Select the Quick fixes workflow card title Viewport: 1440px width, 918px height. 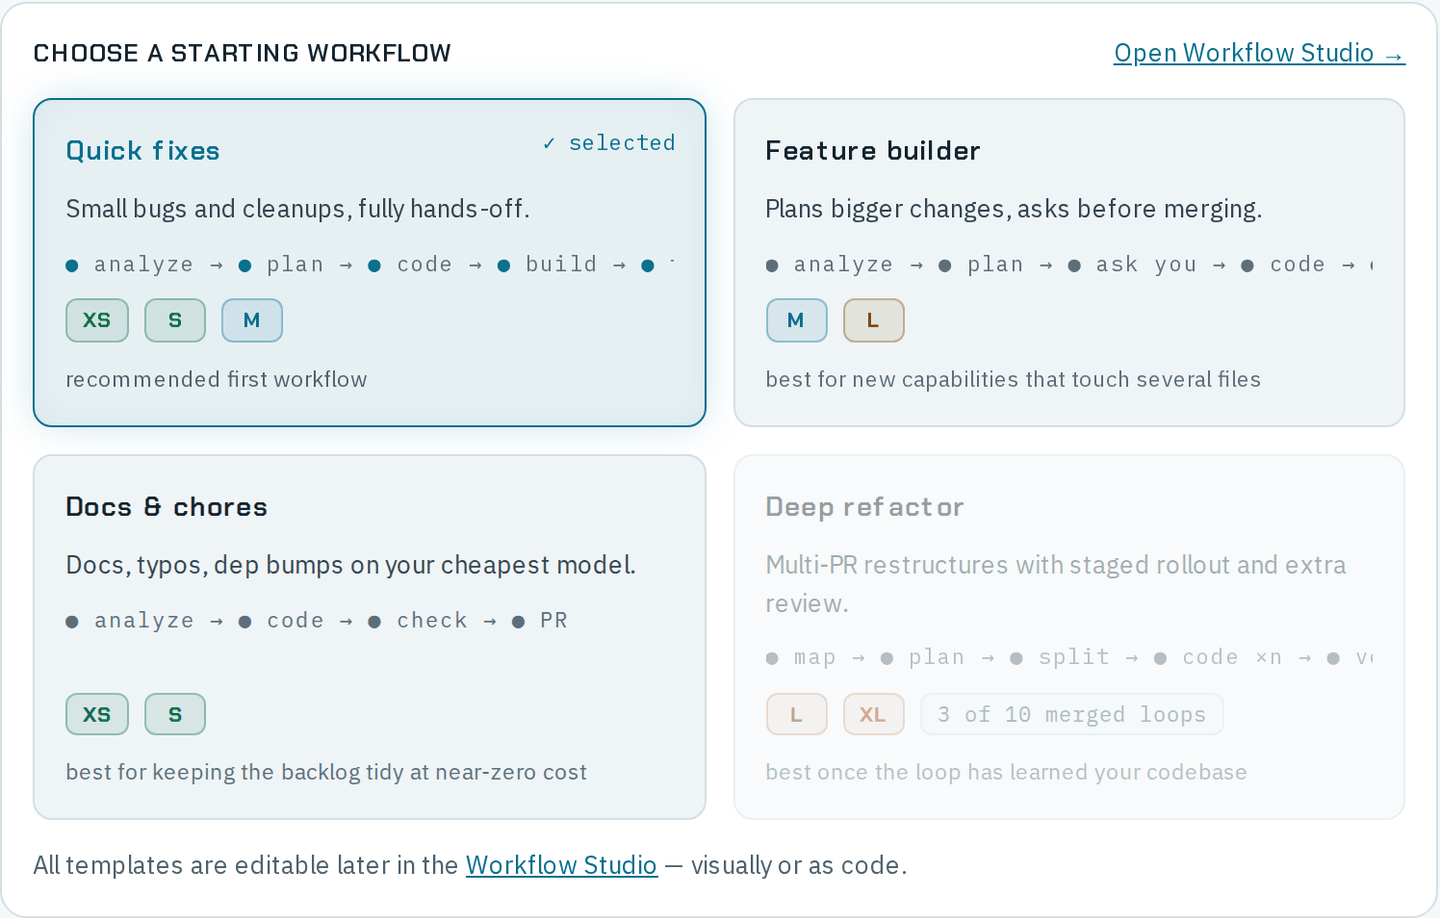[143, 151]
